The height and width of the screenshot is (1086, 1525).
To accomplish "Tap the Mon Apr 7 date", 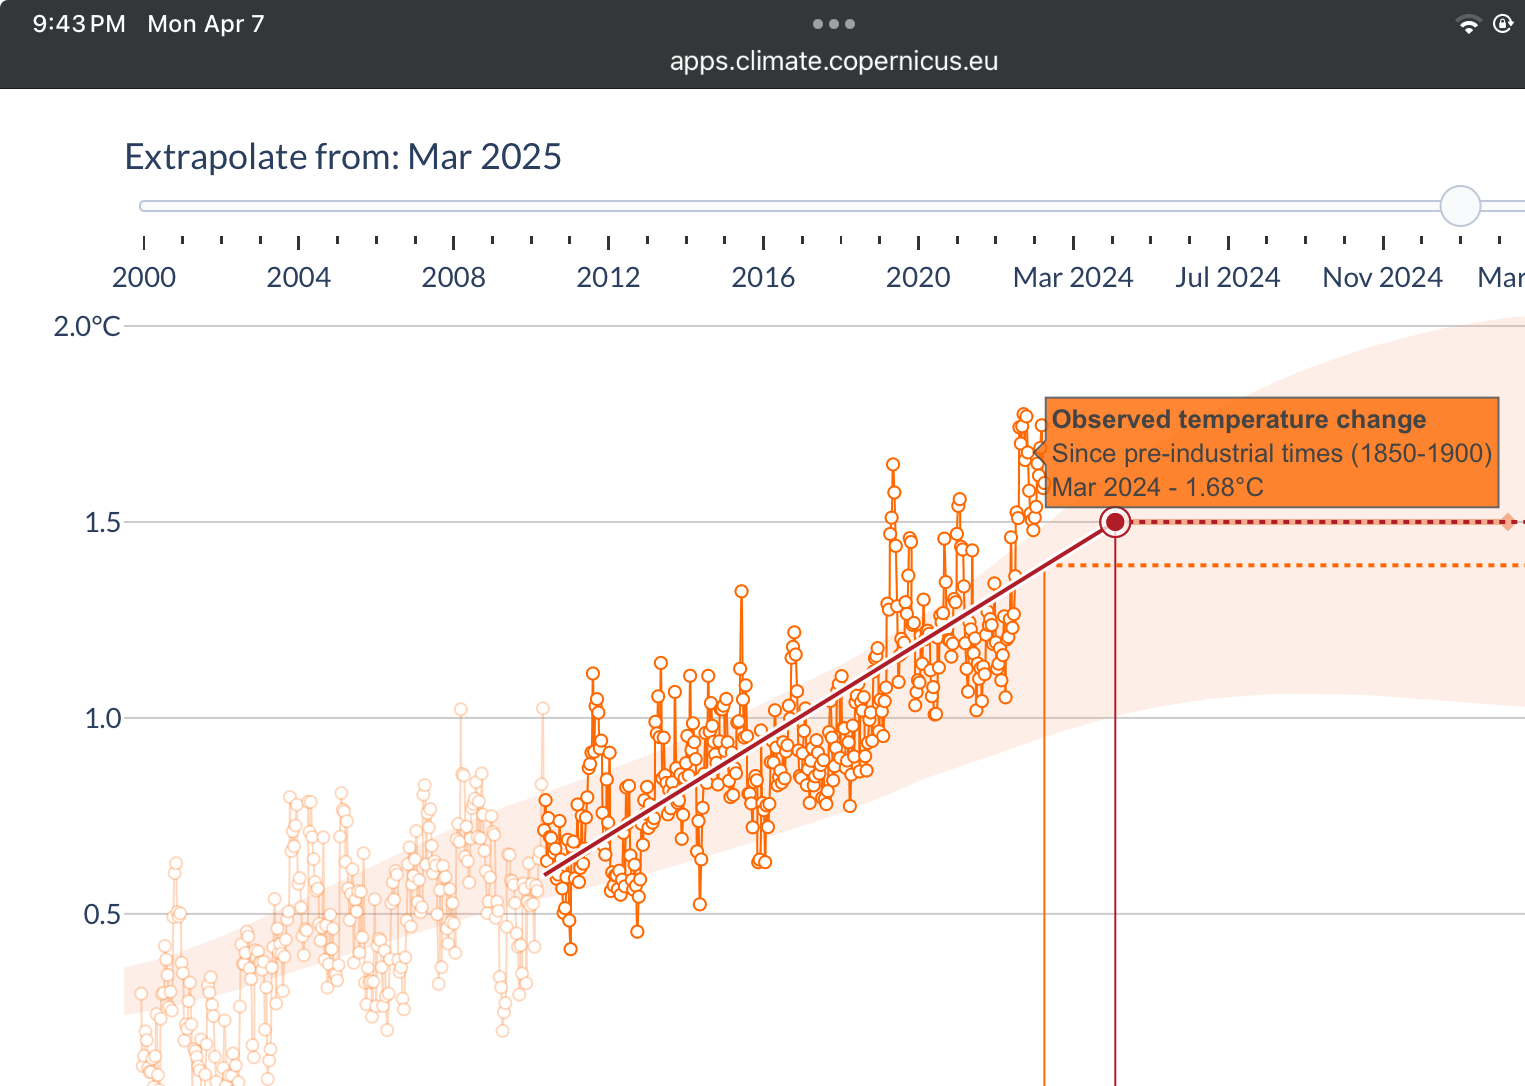I will (x=206, y=24).
